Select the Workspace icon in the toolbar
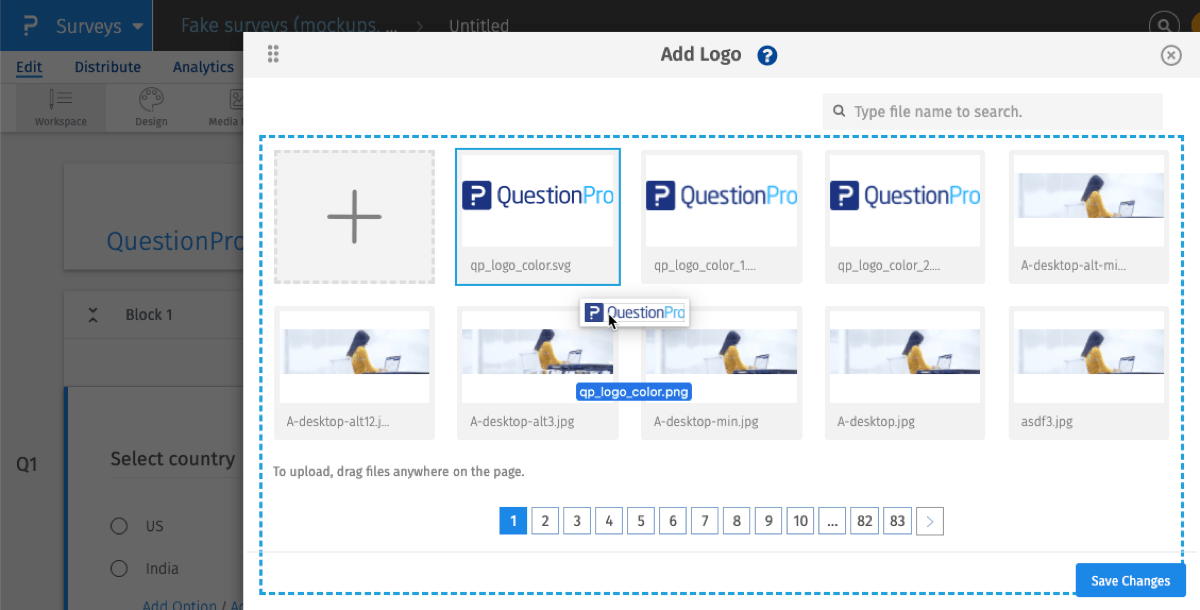 coord(60,100)
